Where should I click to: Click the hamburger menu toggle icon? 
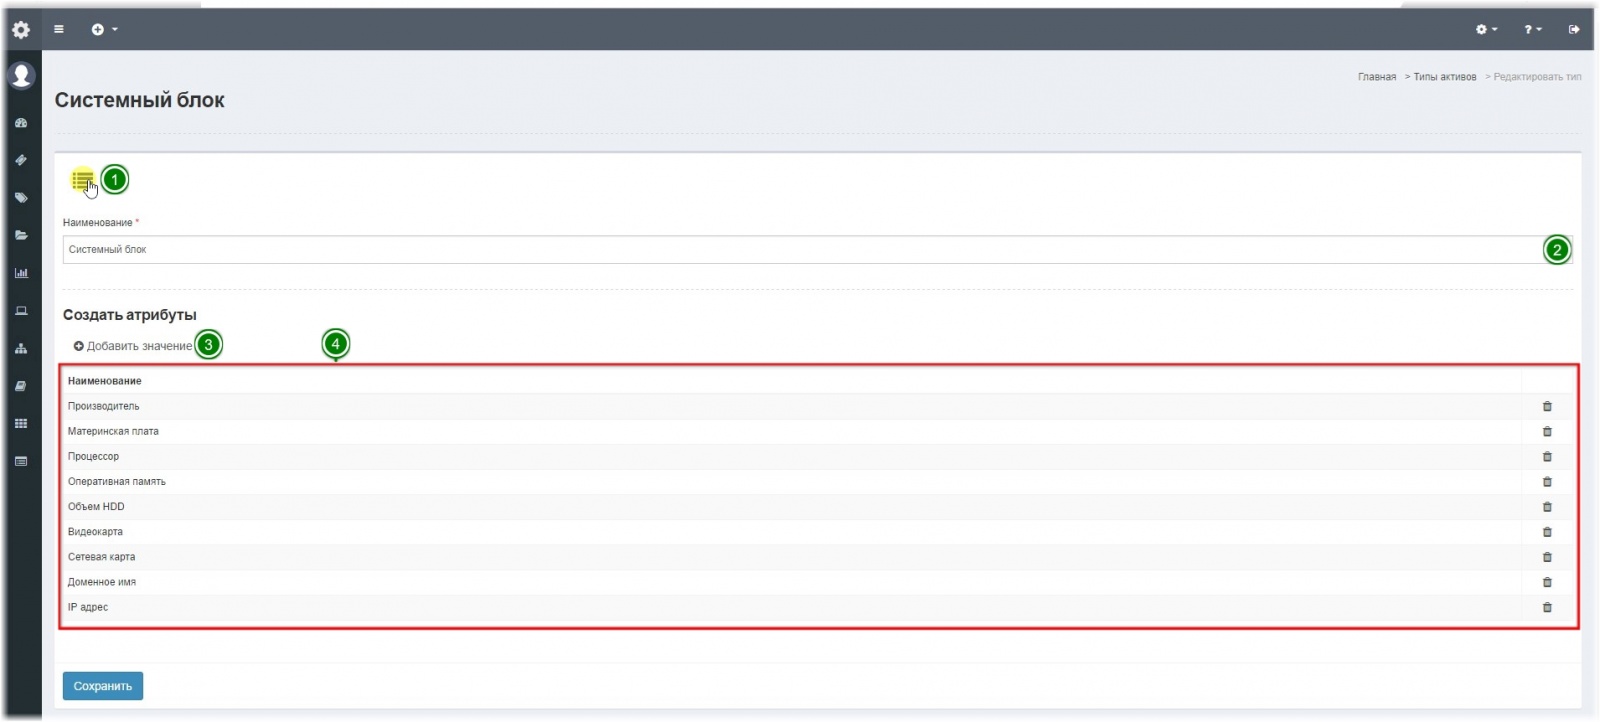coord(59,29)
